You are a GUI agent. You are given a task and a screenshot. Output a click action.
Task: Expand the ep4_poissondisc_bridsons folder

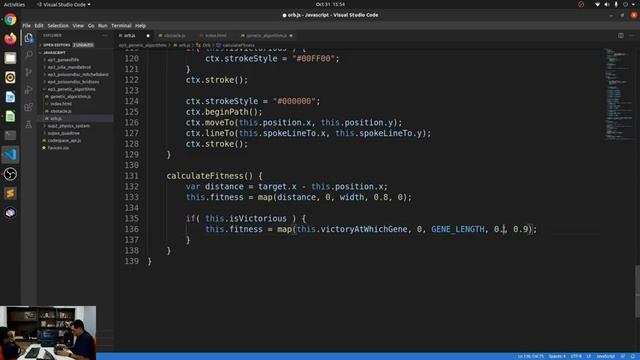click(73, 82)
